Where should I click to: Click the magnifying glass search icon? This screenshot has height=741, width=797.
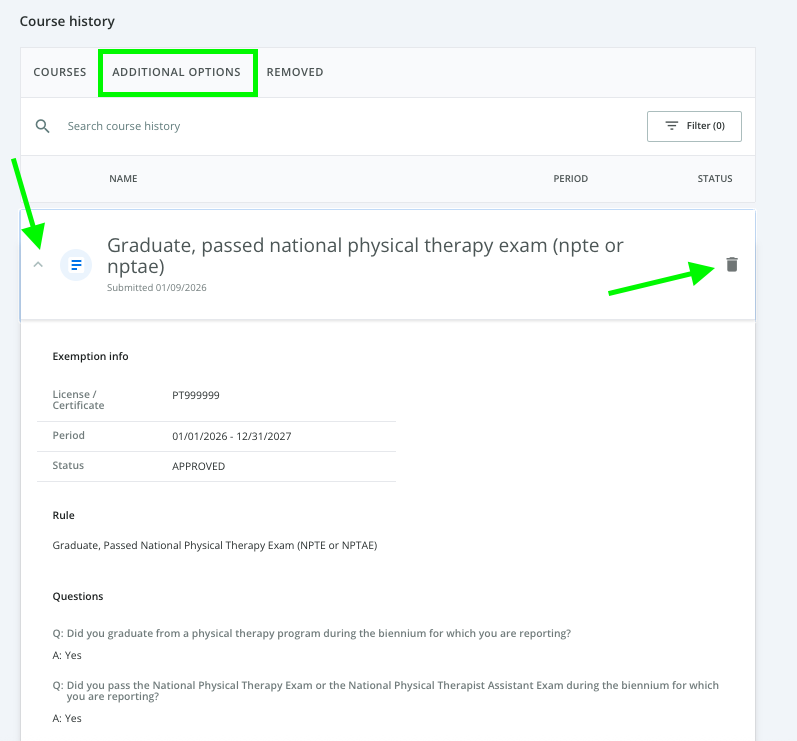pos(42,126)
